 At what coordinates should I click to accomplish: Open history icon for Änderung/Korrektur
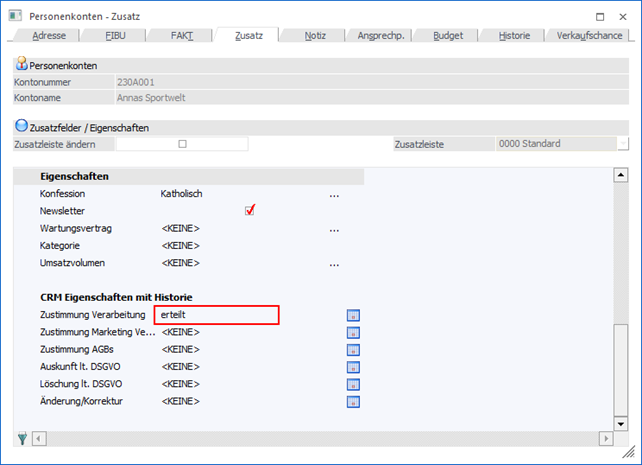(353, 401)
